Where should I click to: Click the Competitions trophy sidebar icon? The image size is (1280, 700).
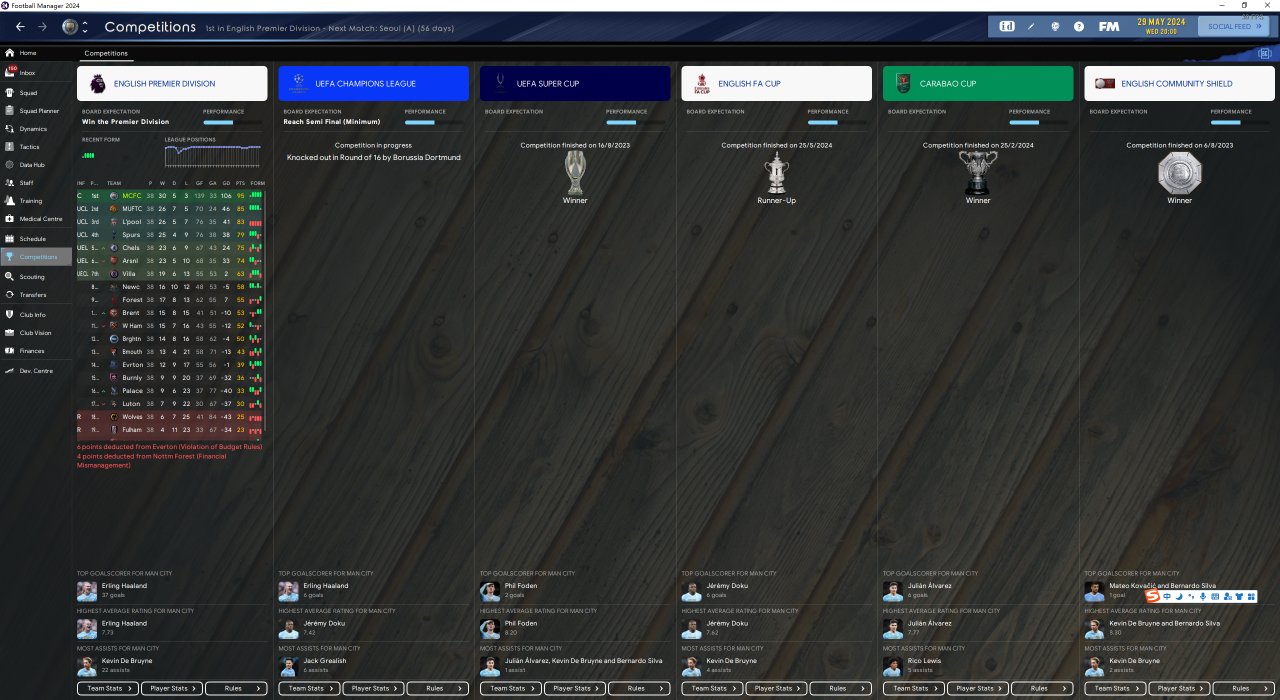(10, 257)
